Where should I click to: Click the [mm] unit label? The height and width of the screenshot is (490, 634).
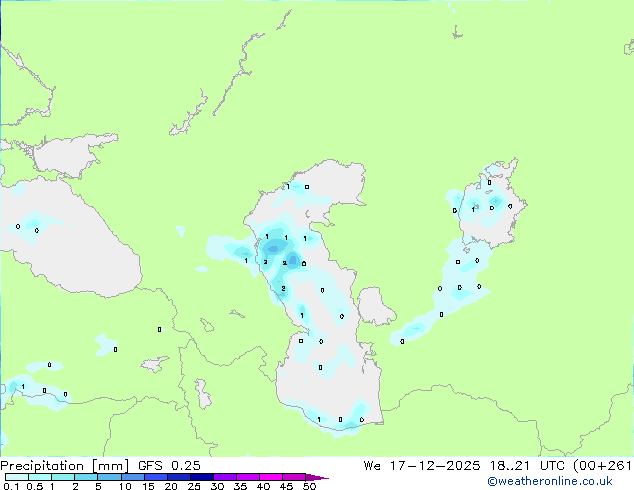click(x=111, y=466)
